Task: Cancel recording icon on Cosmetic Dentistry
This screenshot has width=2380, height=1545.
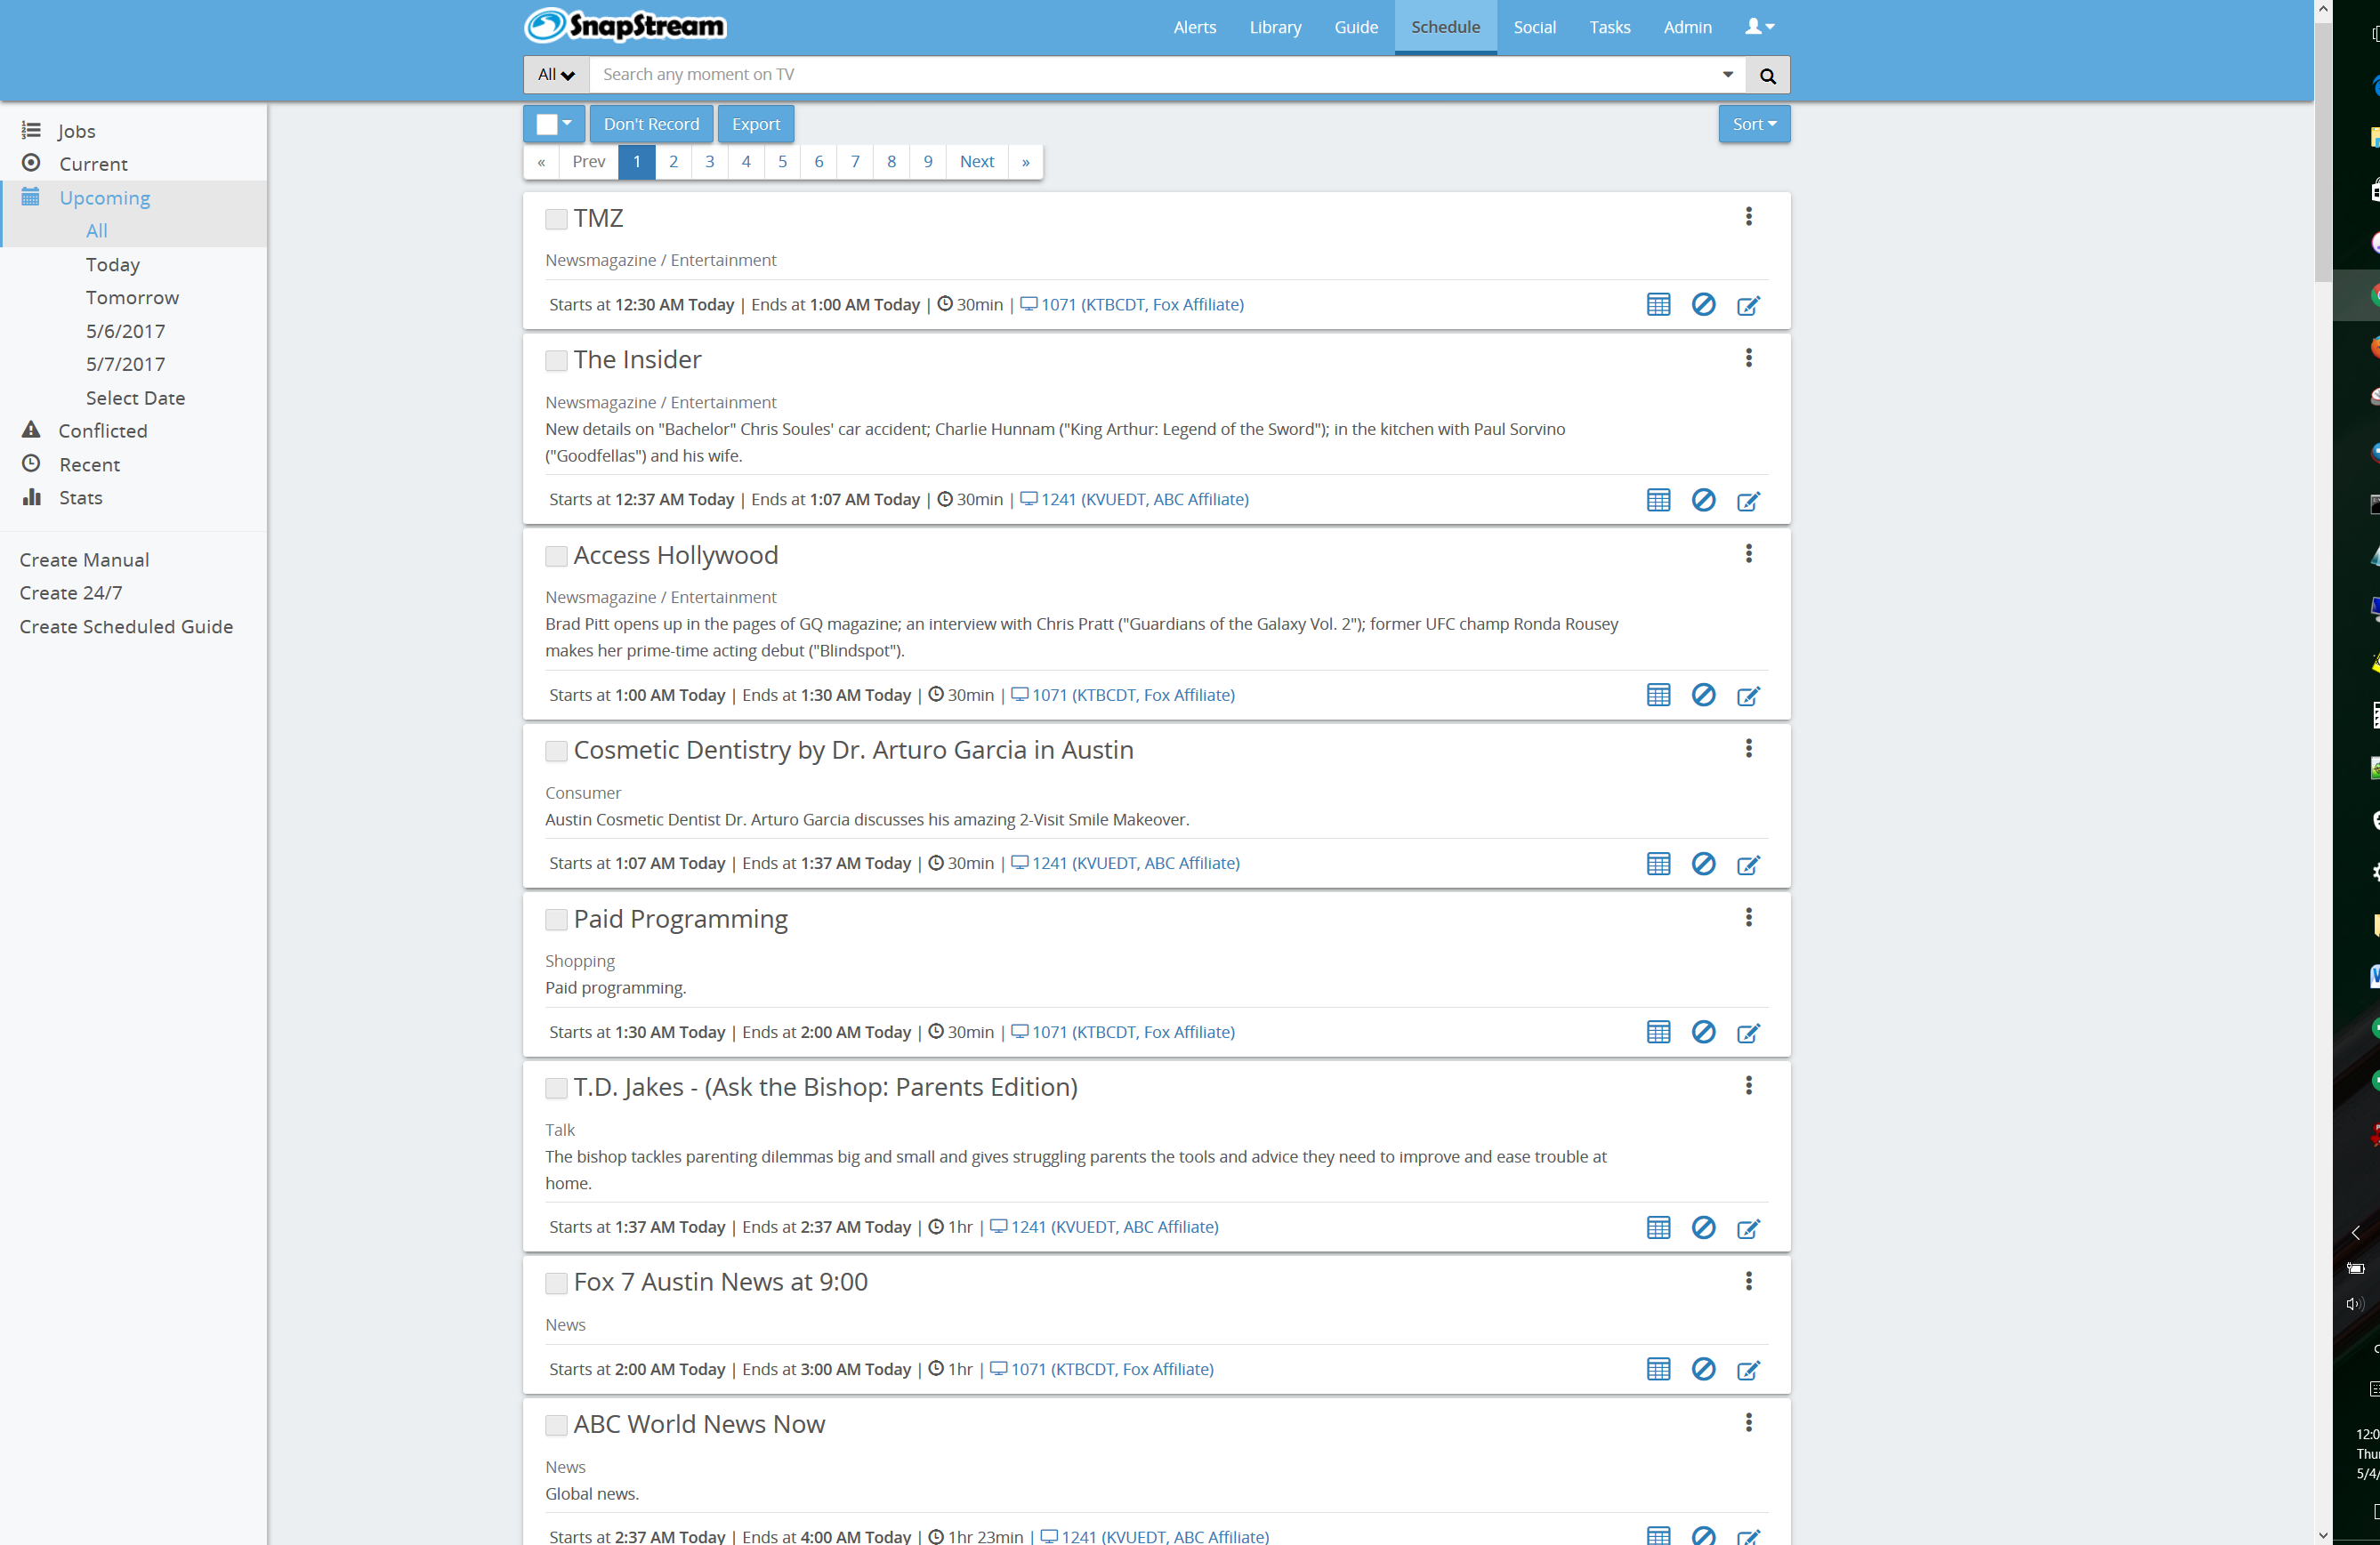Action: [x=1703, y=864]
